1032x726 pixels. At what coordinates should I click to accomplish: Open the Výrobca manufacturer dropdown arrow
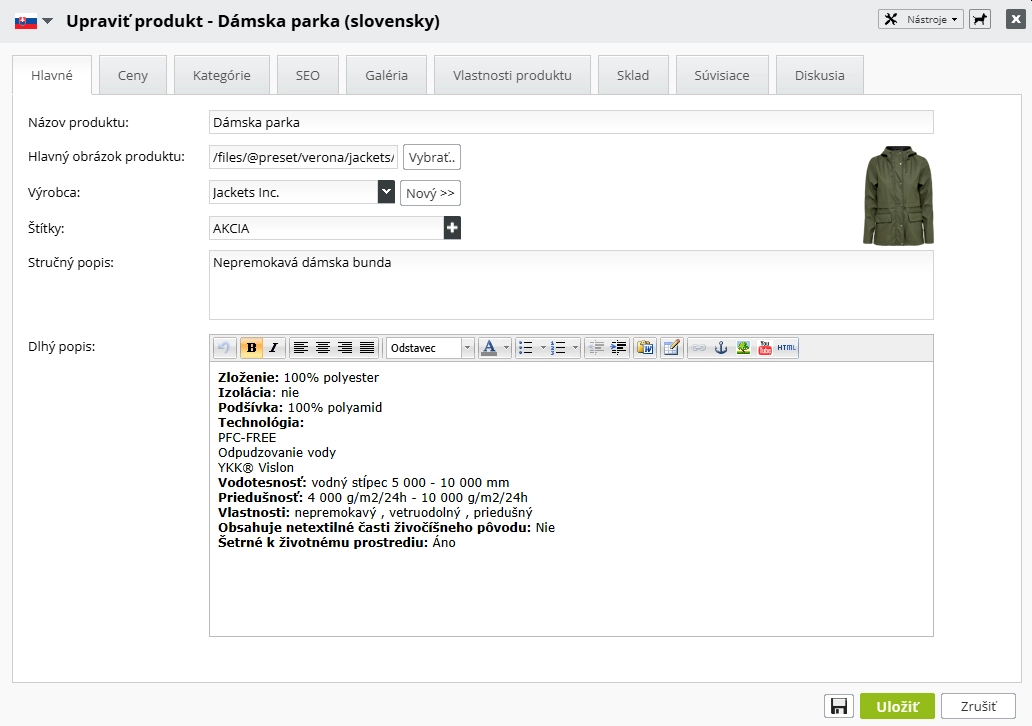(x=386, y=192)
